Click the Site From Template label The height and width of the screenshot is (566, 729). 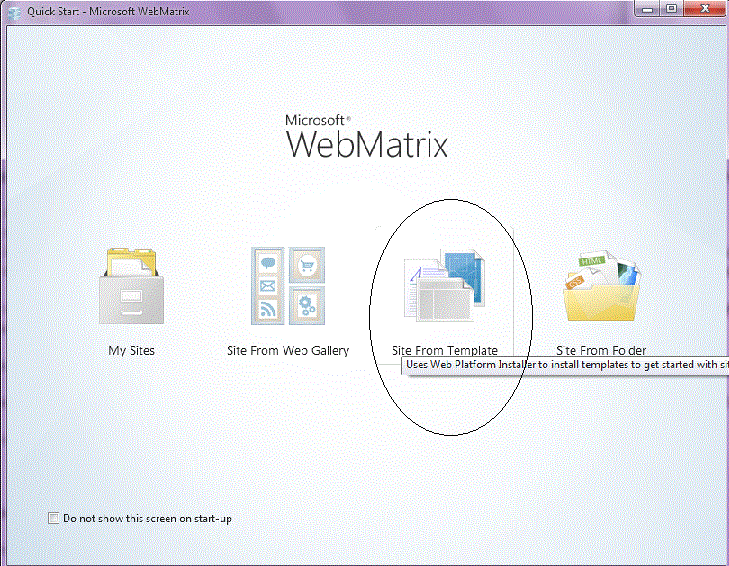445,351
